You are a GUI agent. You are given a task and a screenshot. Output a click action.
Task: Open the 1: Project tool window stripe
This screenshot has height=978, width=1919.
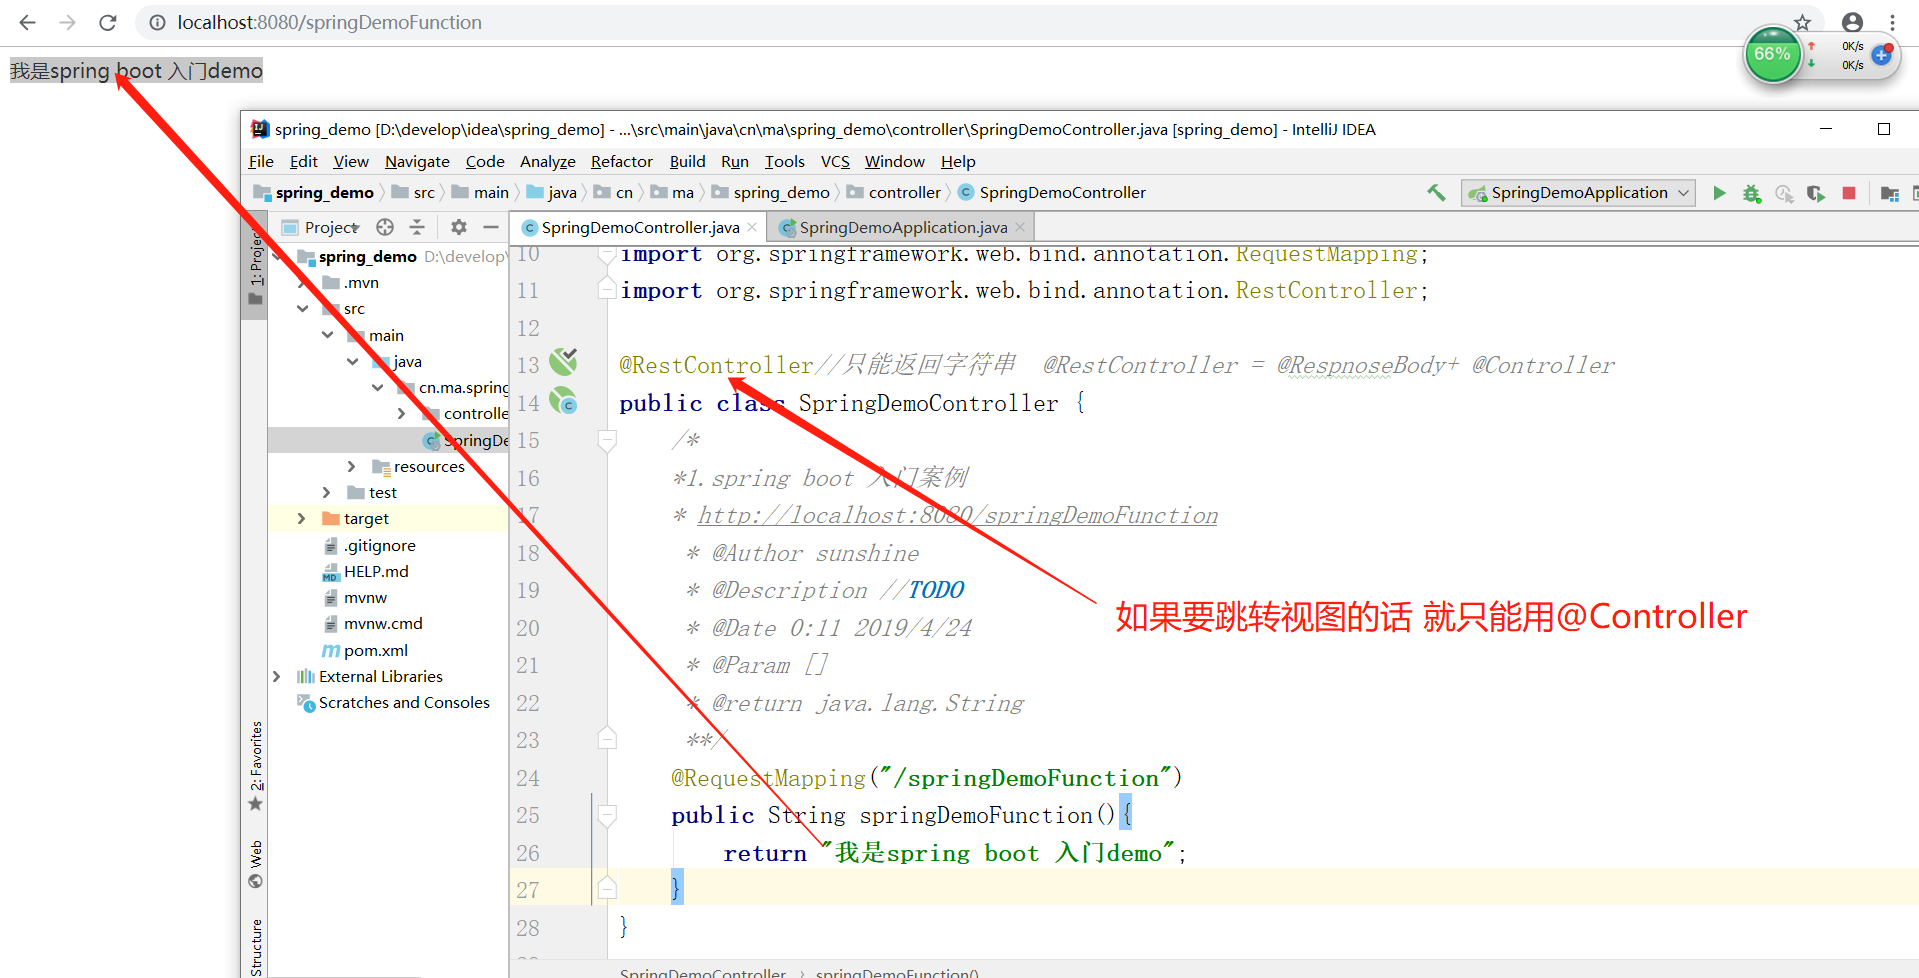256,266
